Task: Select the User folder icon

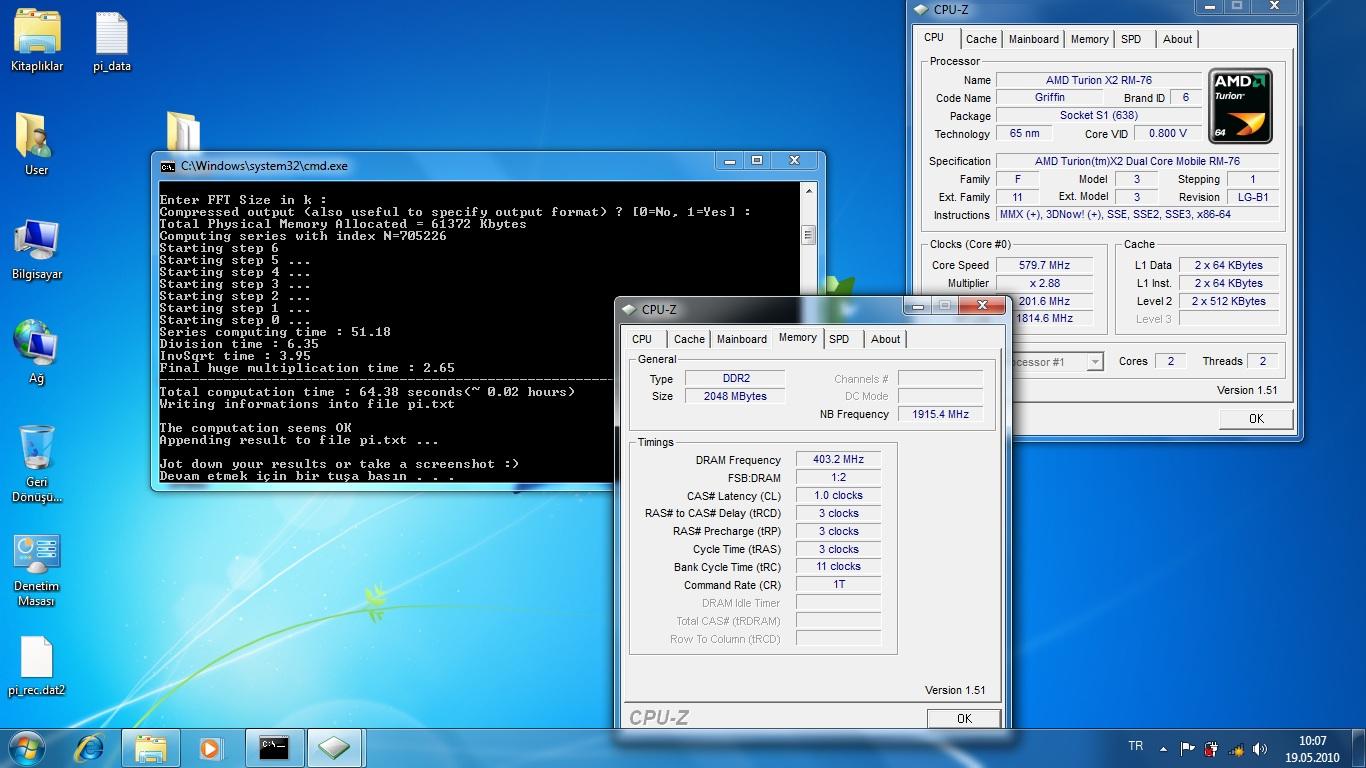Action: 36,145
